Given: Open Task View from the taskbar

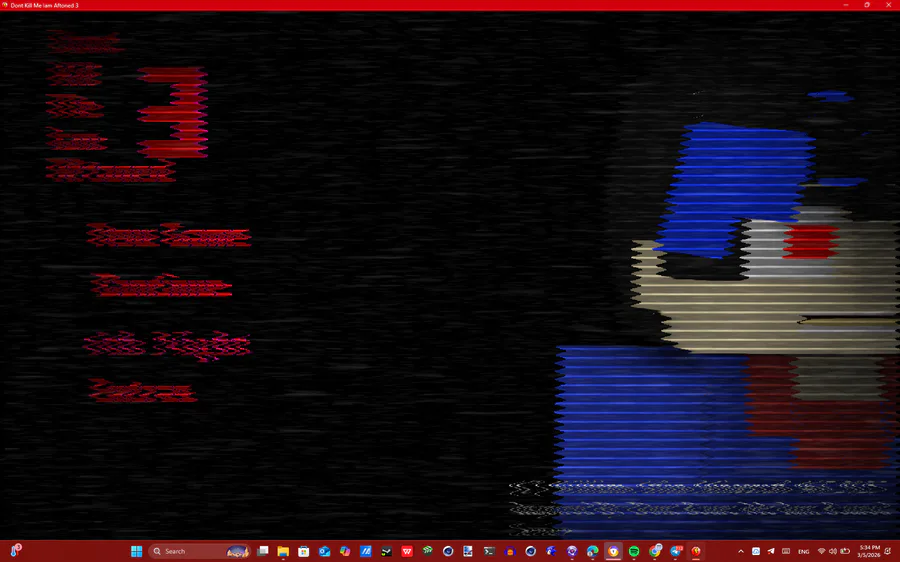Looking at the screenshot, I should coord(263,551).
